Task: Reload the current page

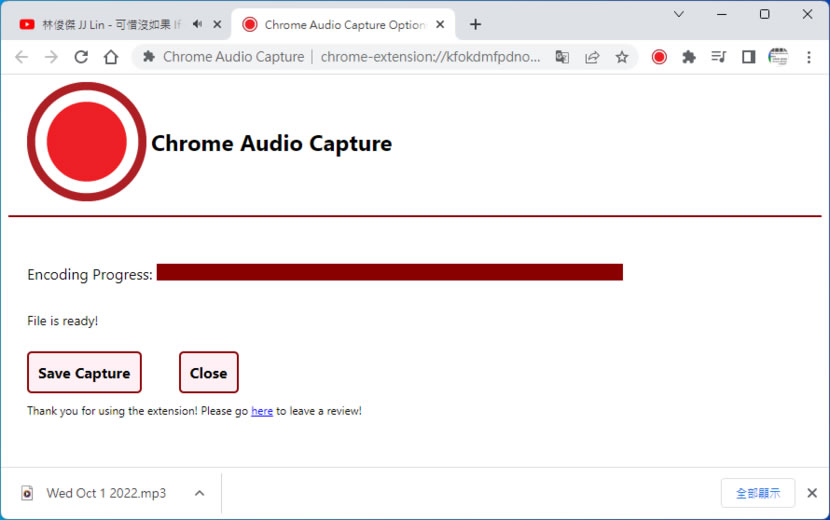Action: click(81, 57)
